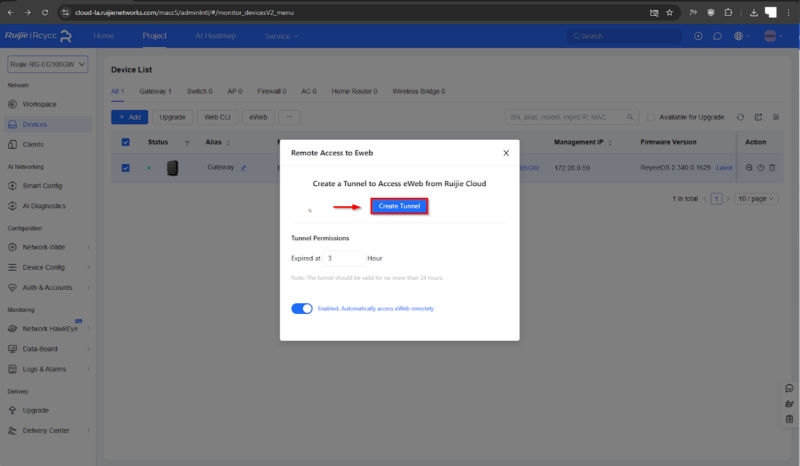
Task: Expand the Network HawkEye menu
Action: click(x=49, y=329)
